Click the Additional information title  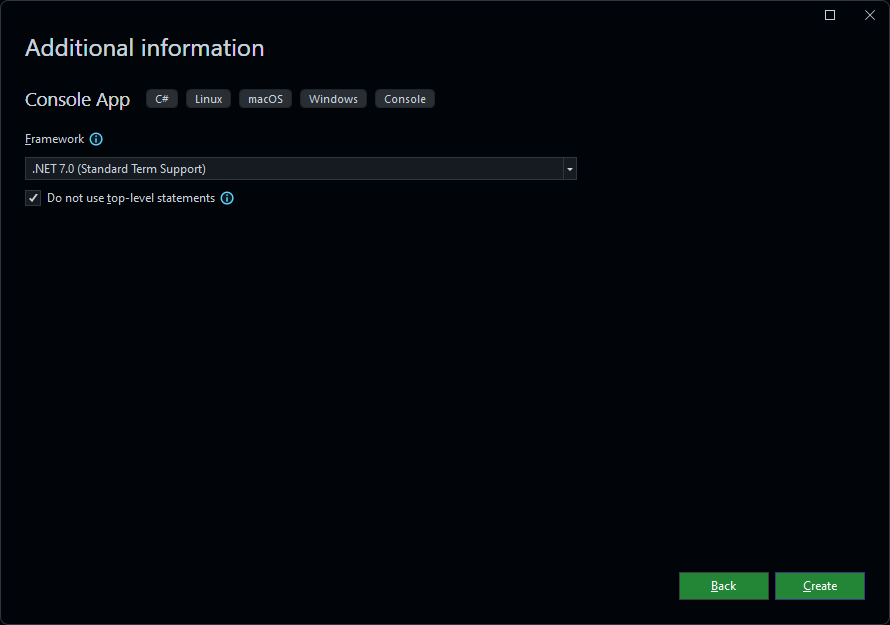[x=143, y=48]
